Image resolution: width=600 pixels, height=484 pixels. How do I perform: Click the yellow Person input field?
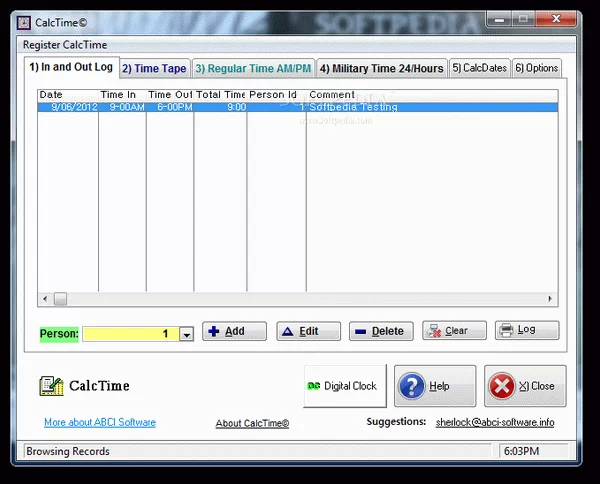point(131,334)
